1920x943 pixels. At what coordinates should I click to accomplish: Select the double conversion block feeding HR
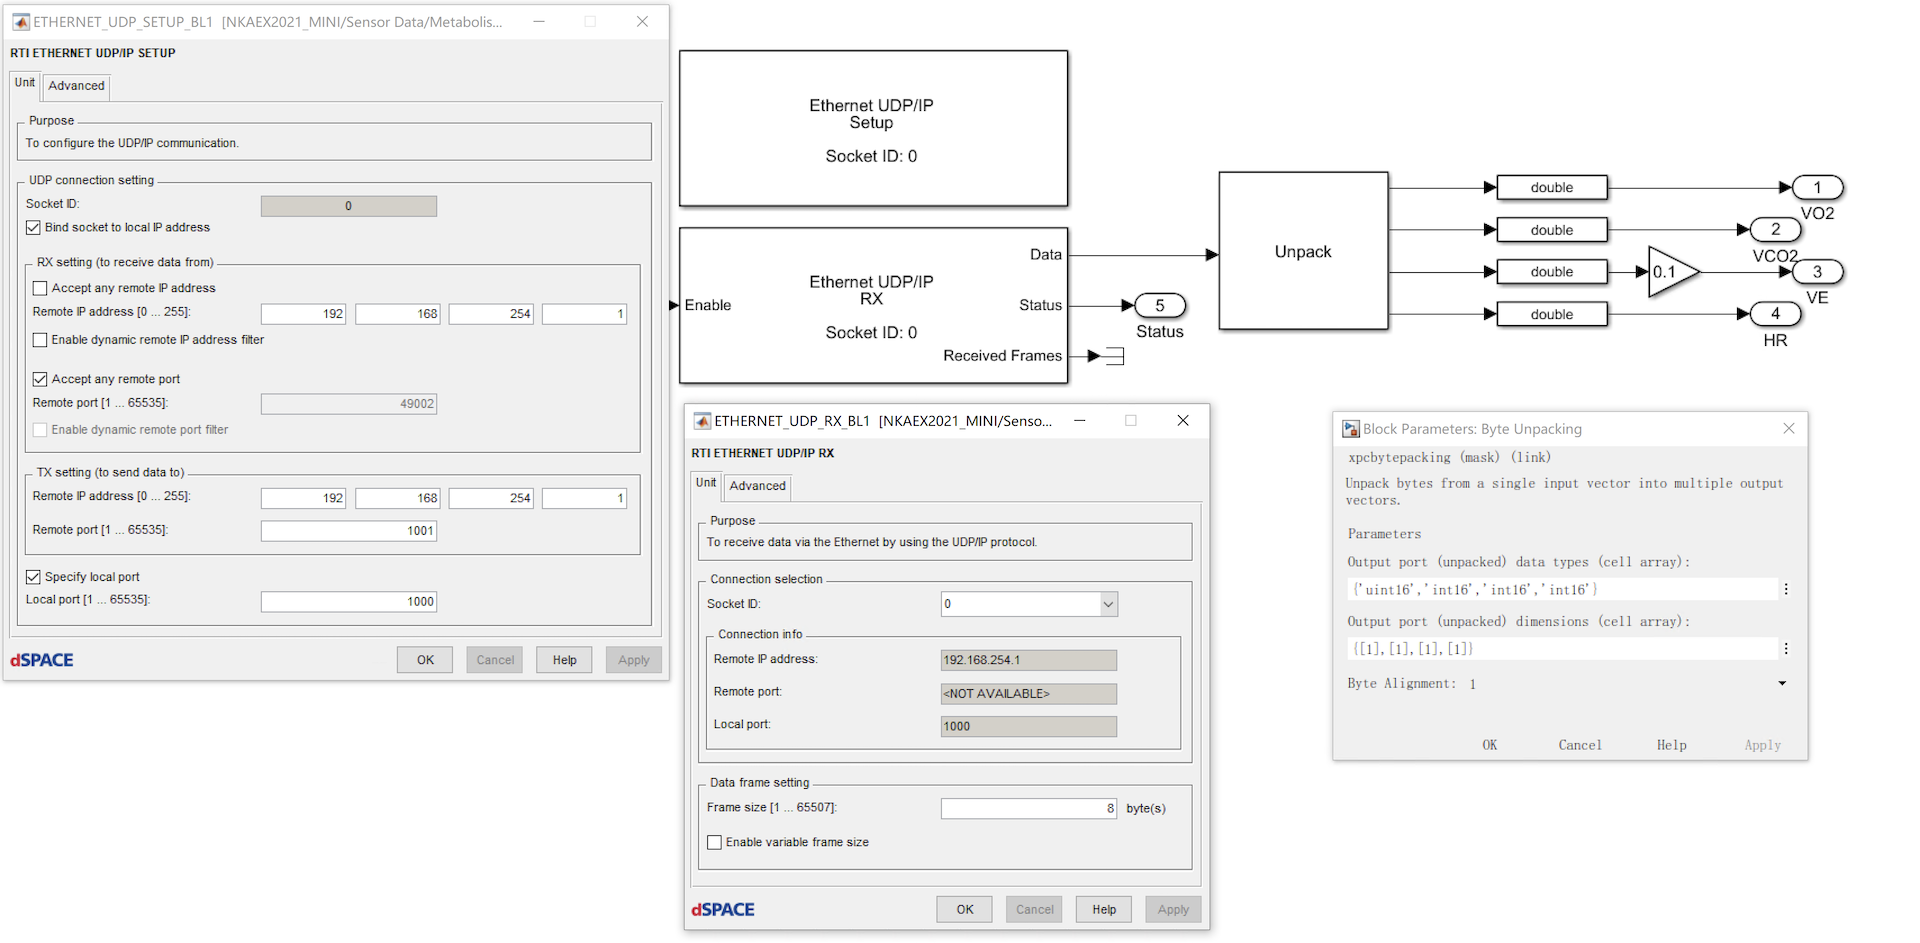click(1551, 314)
